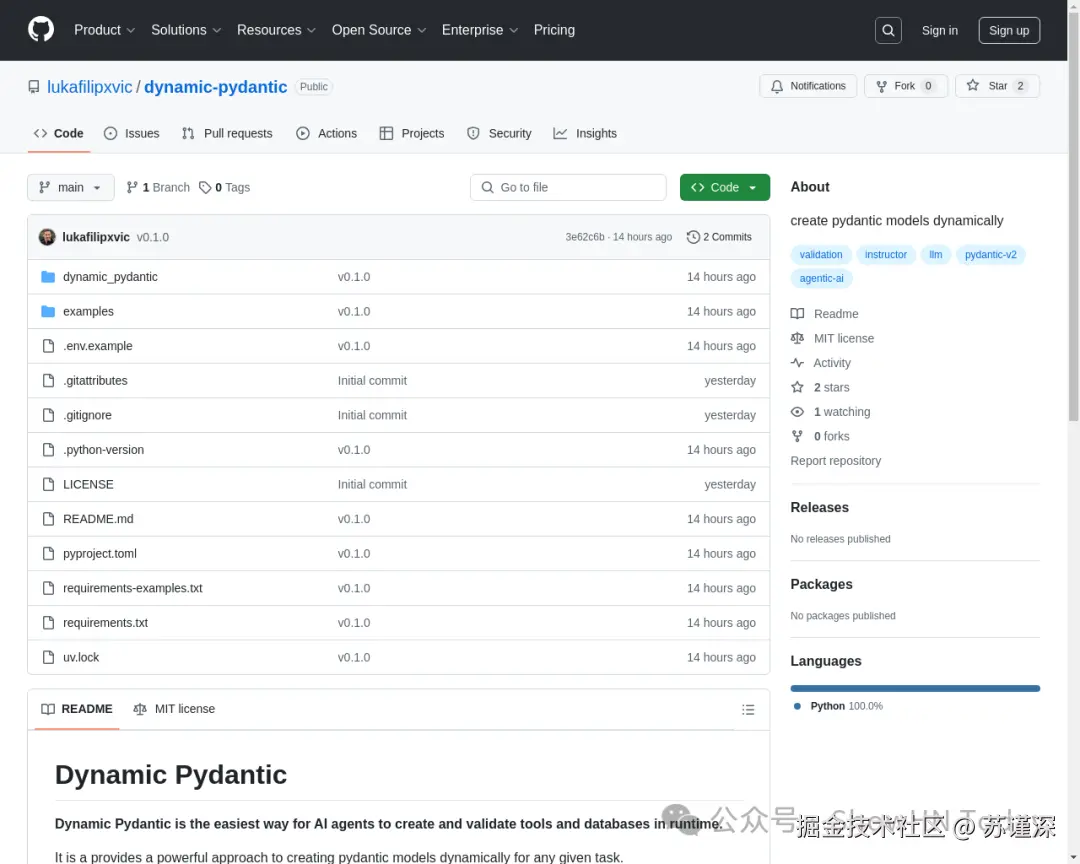1080x864 pixels.
Task: Open the requirements-examples.txt file
Action: point(133,588)
